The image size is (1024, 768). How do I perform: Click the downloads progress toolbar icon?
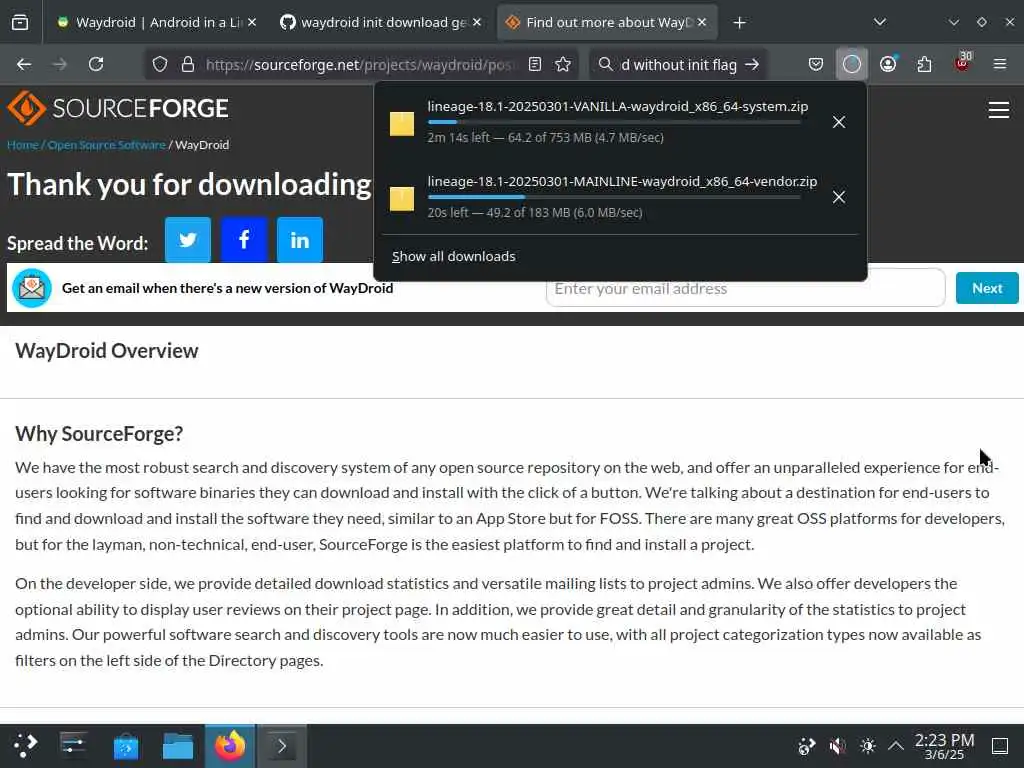tap(852, 64)
